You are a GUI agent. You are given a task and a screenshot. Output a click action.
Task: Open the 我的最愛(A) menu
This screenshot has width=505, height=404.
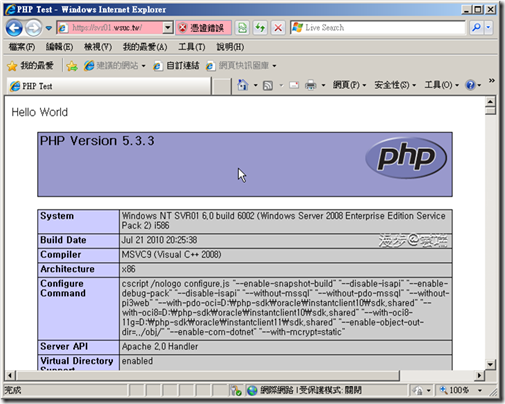(145, 47)
